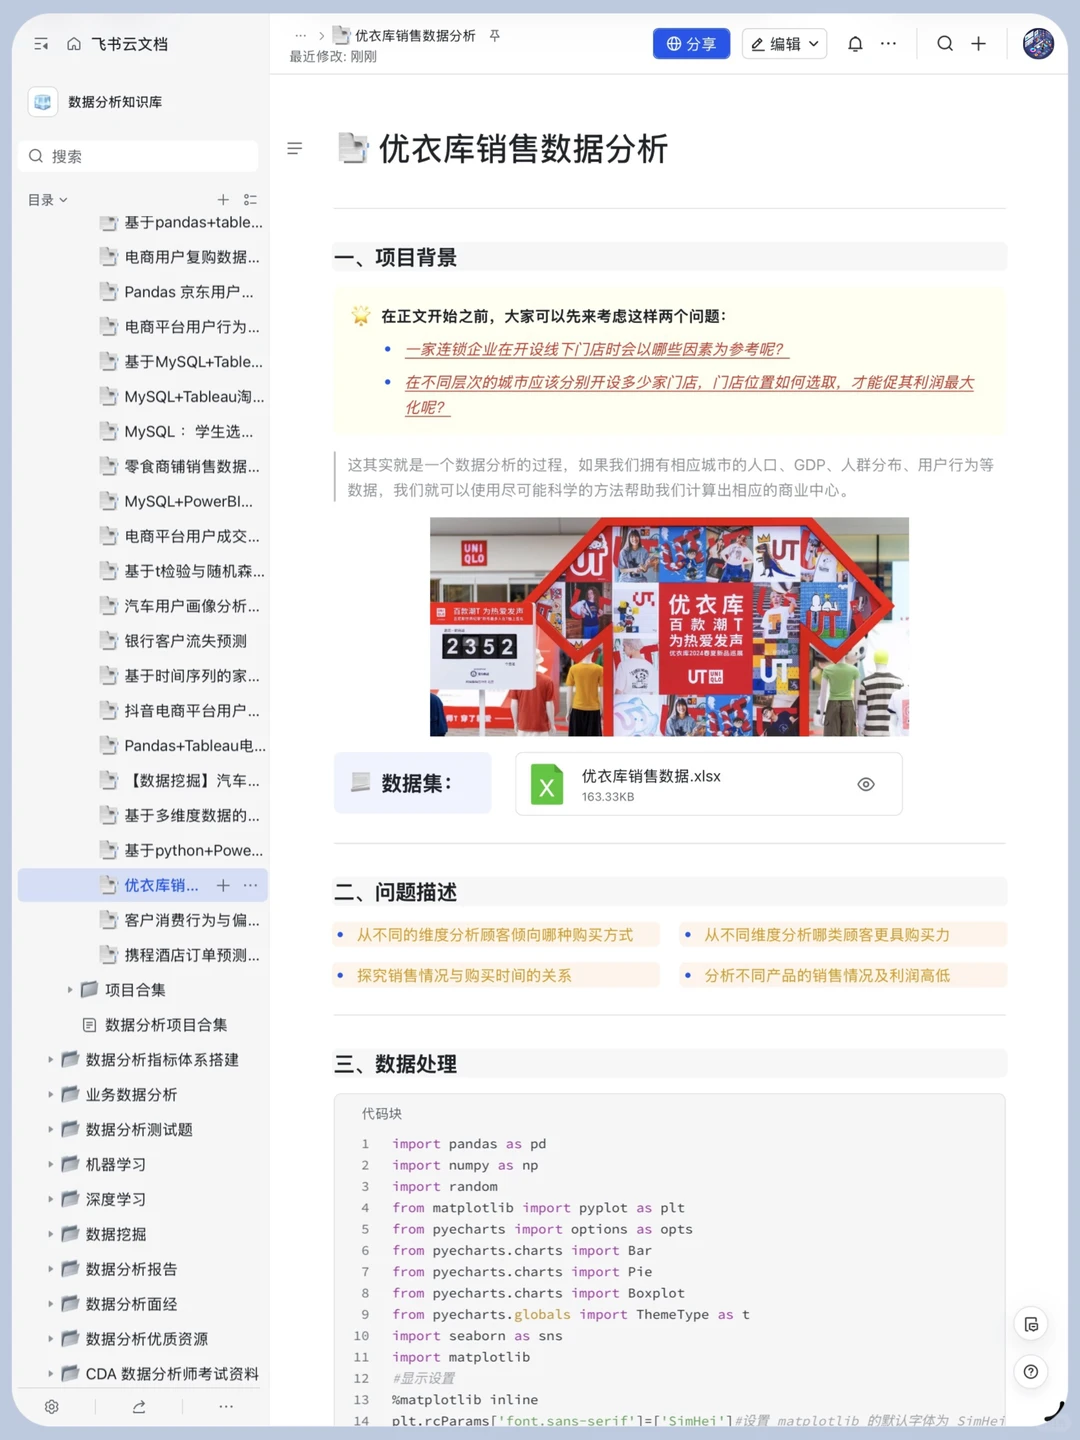
Task: Open the 数据分析知识库 knowledge base icon
Action: 42,102
